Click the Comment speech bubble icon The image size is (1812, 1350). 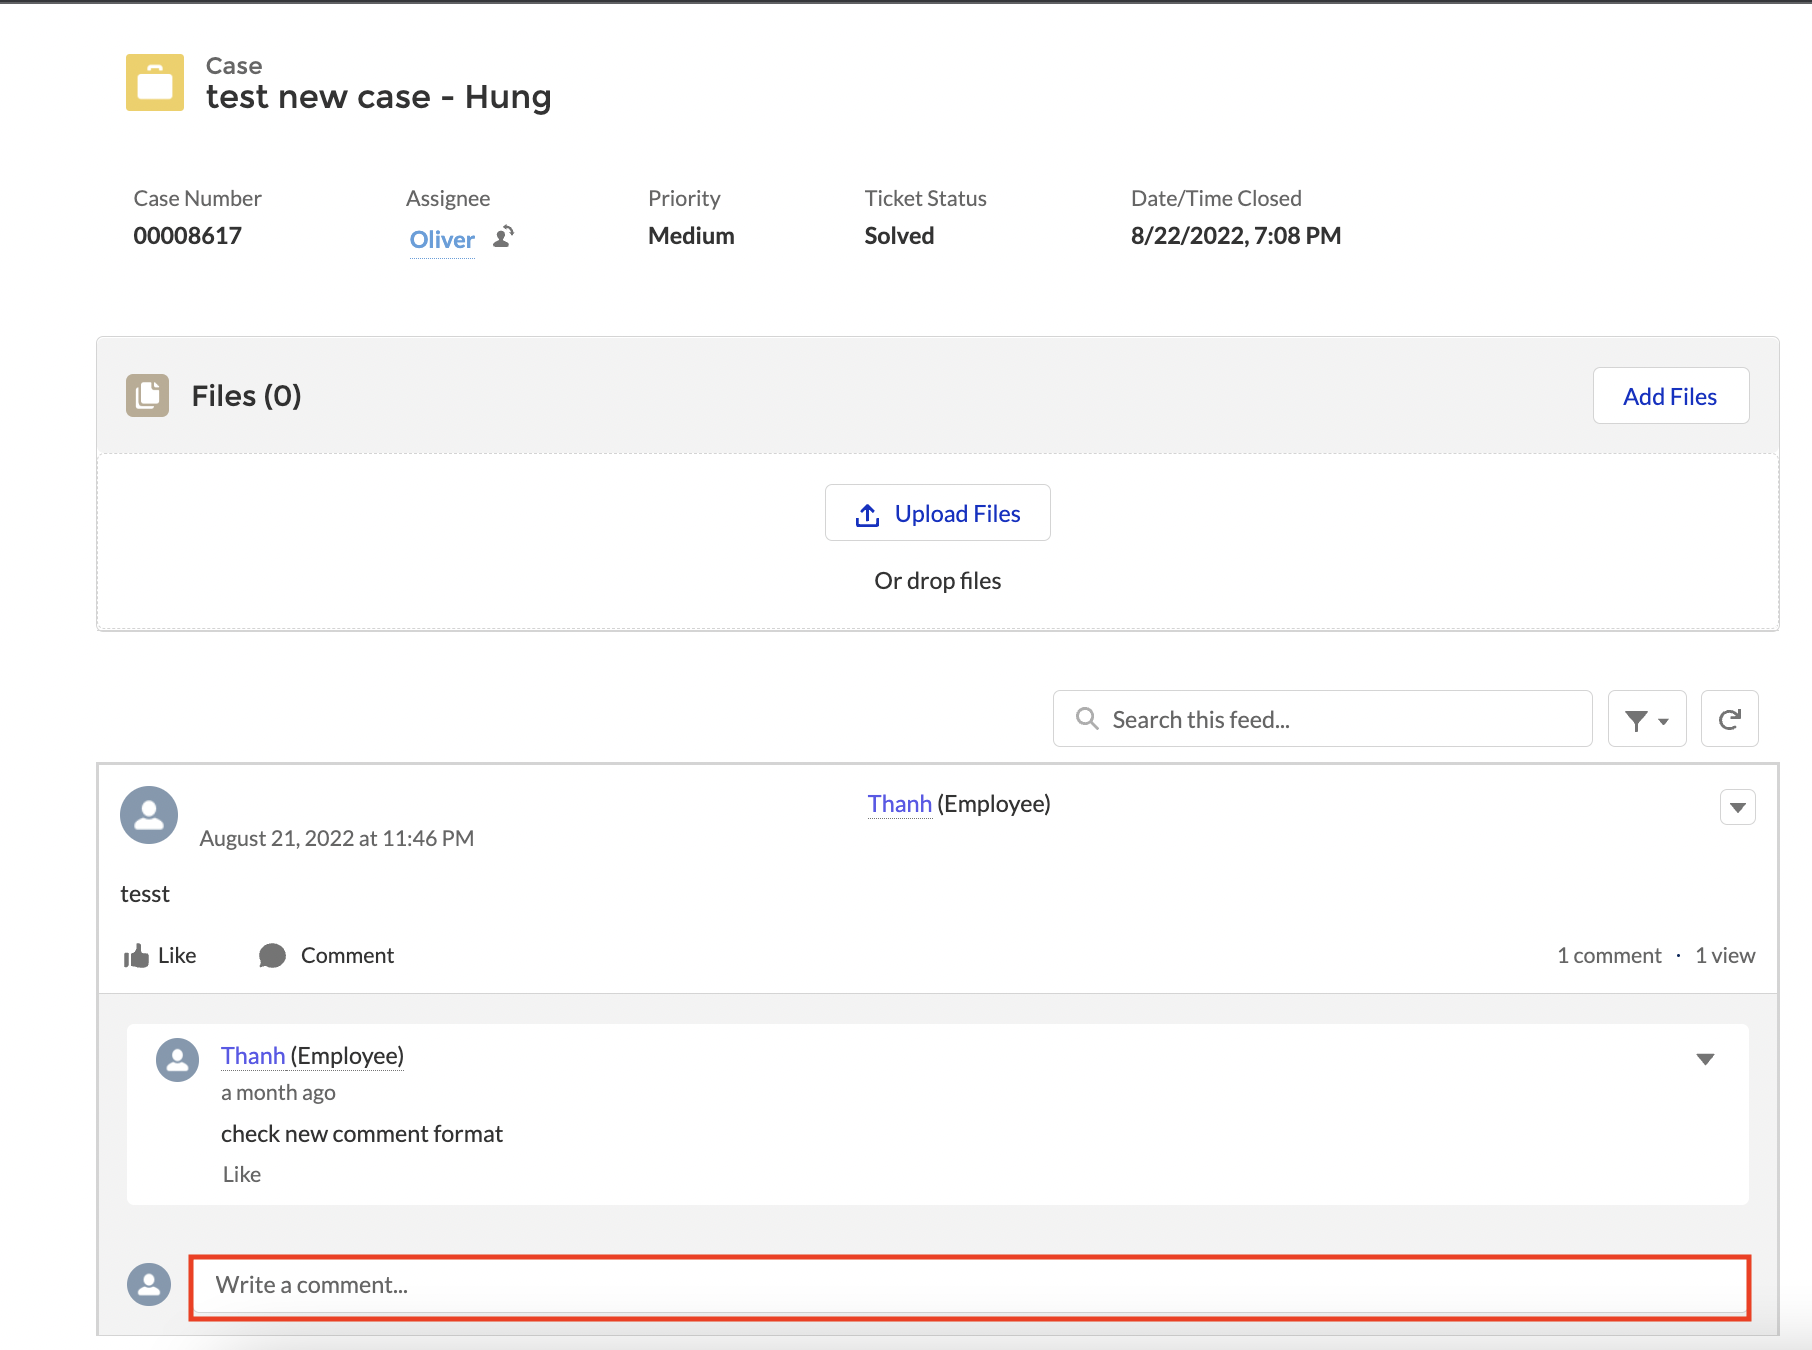[x=272, y=956]
